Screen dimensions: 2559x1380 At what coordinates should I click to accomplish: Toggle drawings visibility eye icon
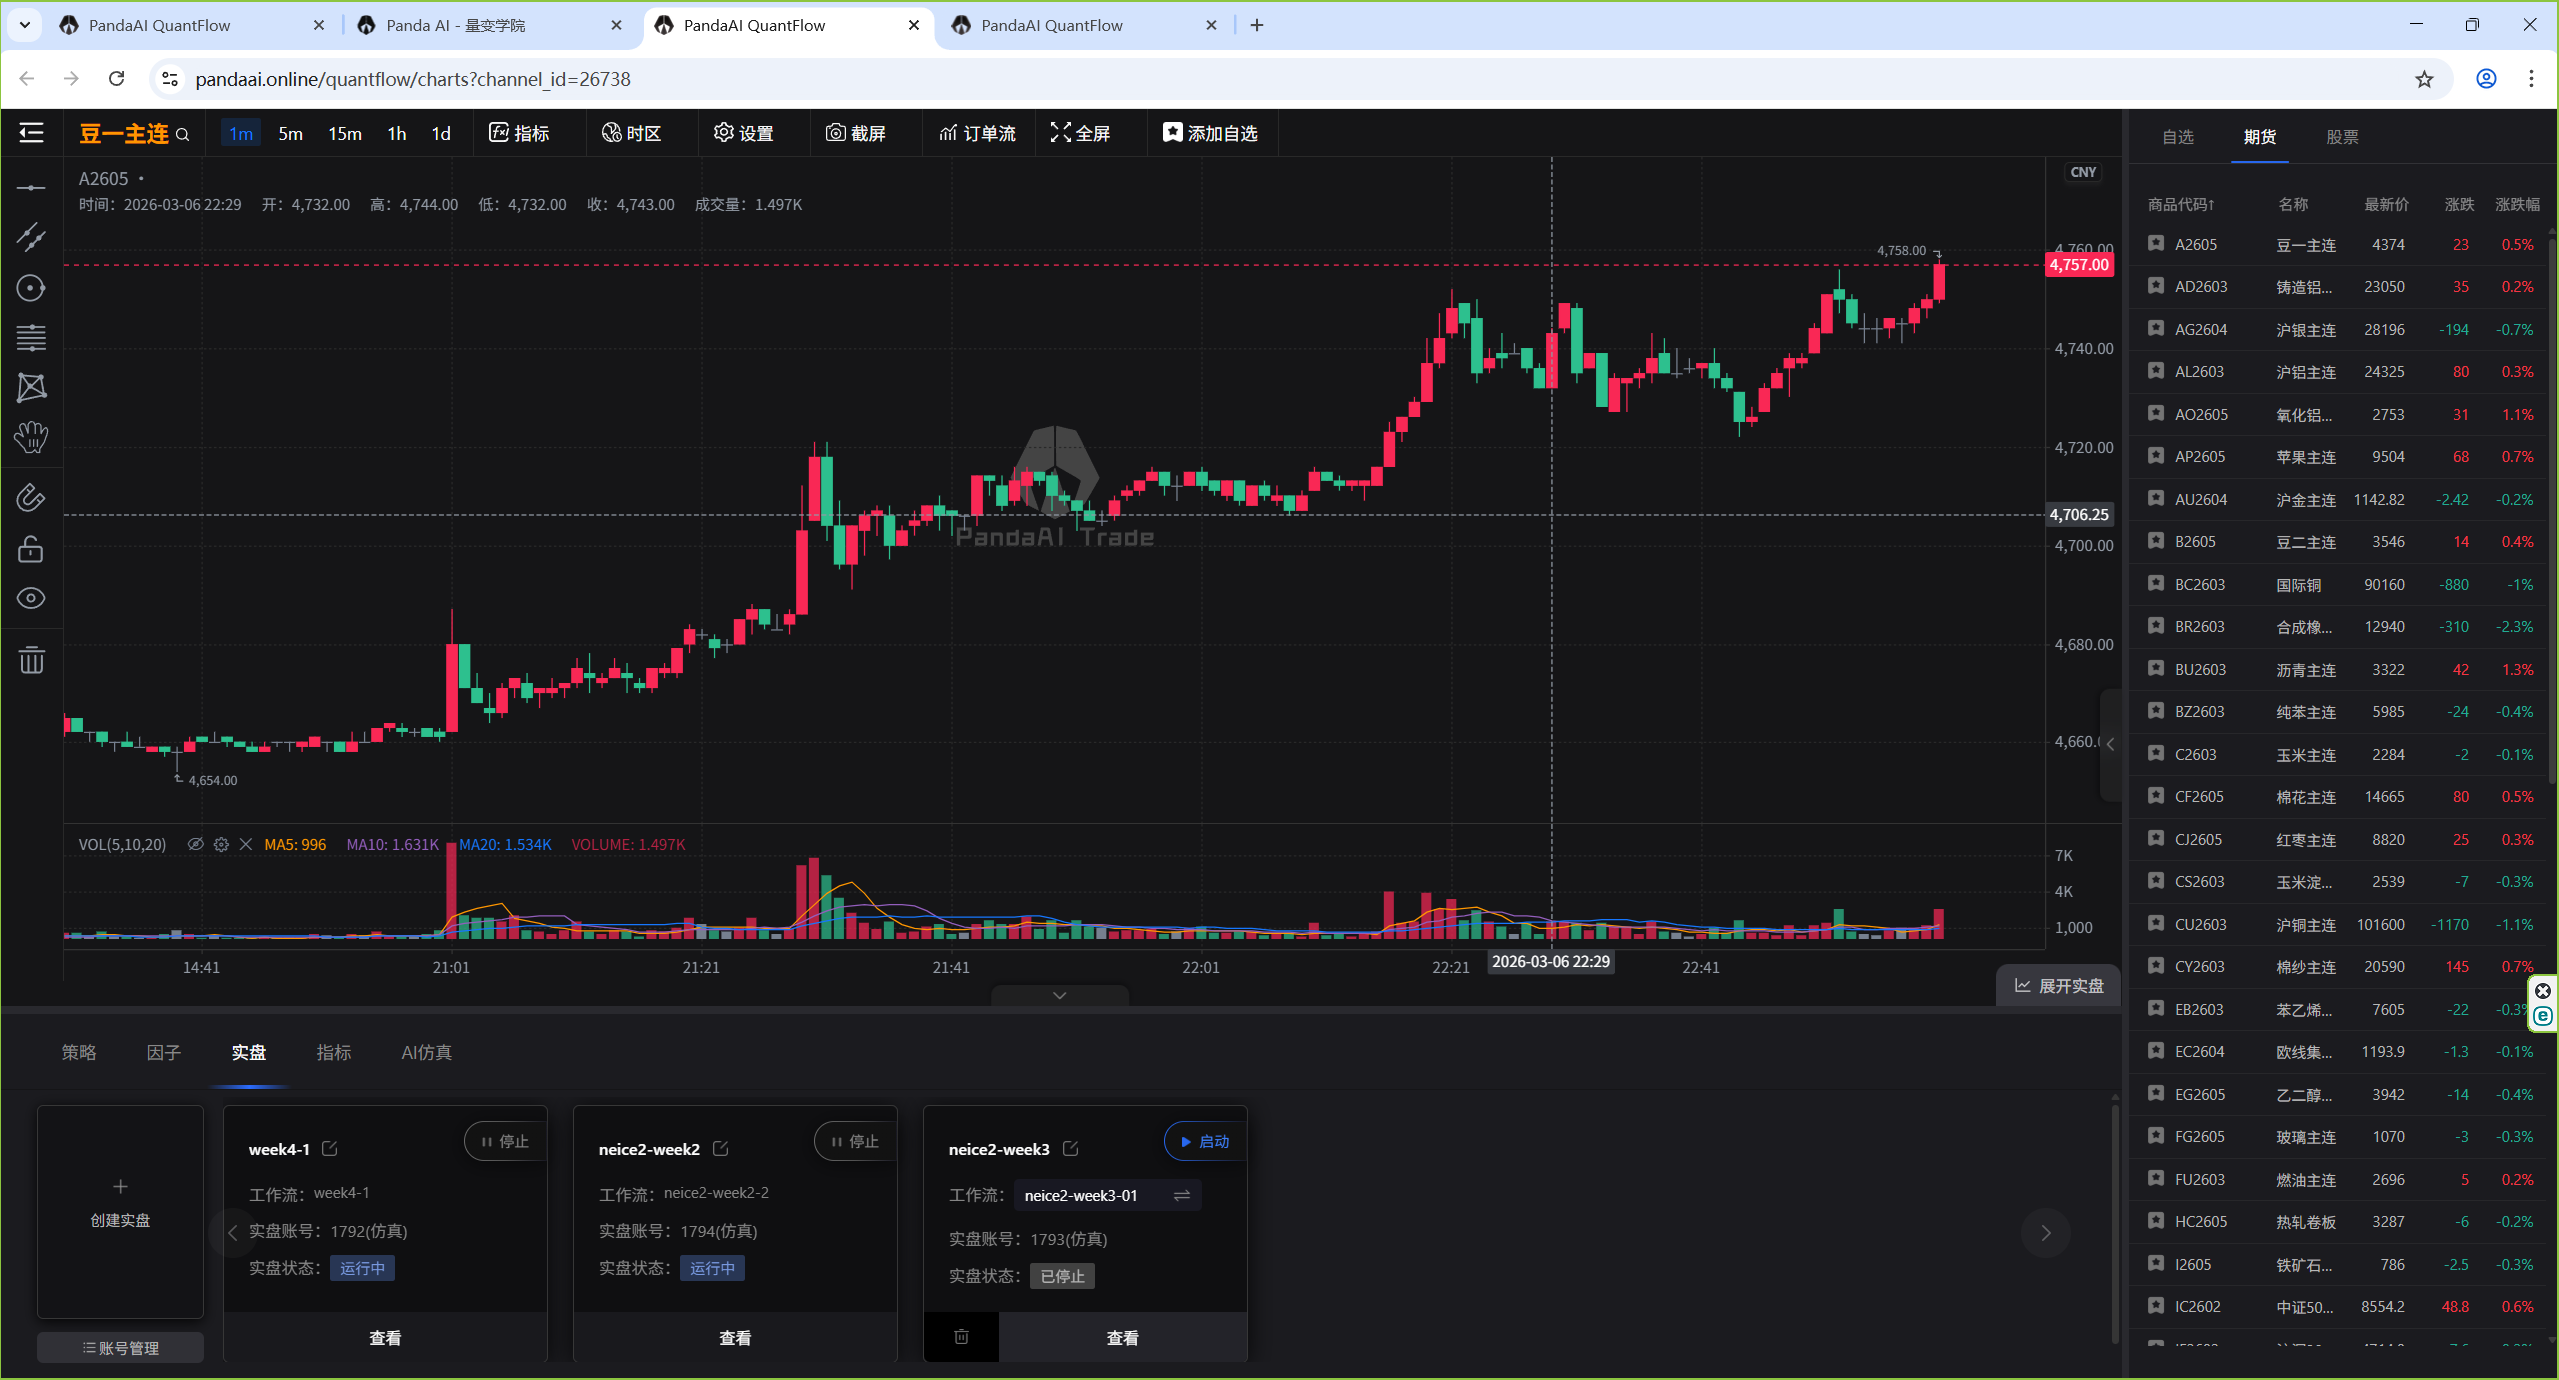pos(31,598)
